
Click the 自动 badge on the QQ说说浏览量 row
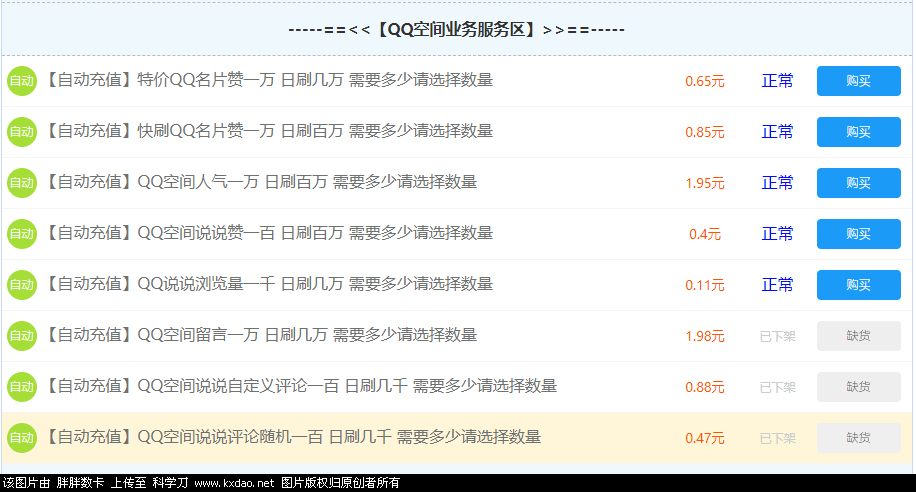click(22, 285)
